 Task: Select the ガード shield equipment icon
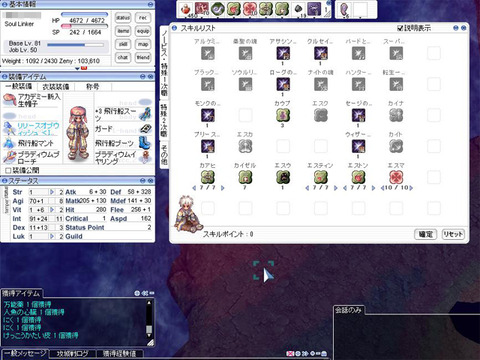145,128
